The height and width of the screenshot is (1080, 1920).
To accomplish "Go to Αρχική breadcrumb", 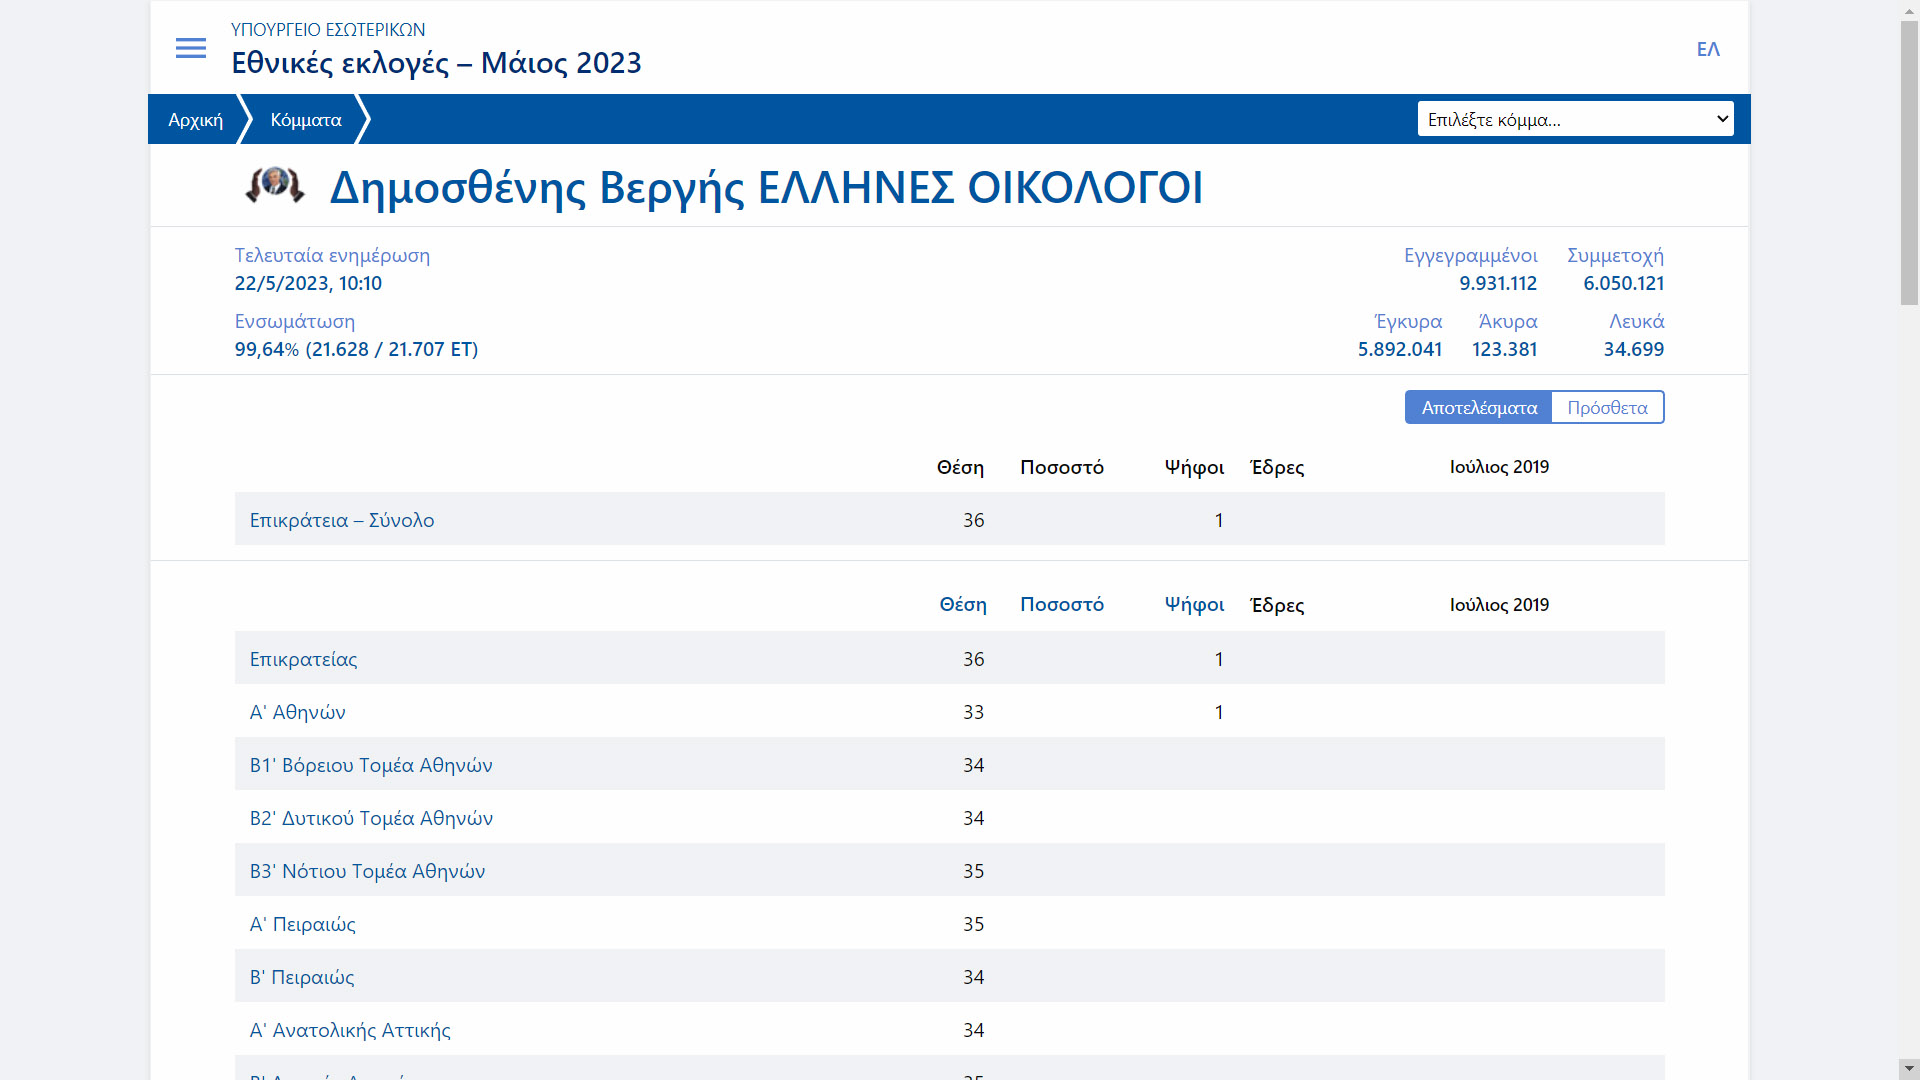I will click(x=195, y=120).
